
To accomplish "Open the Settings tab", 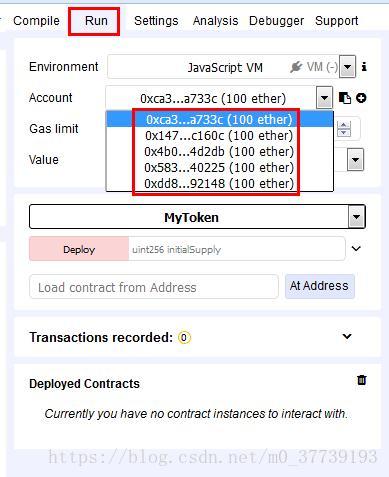I will 156,21.
